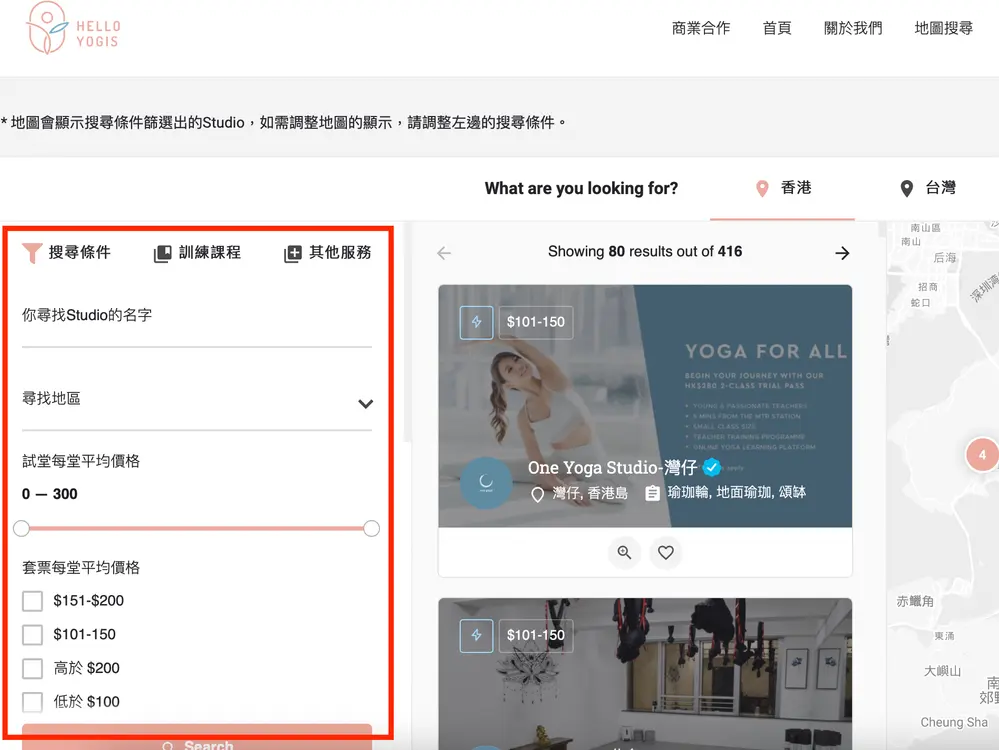The image size is (999, 750).
Task: Click the pink trial price slider track
Action: [x=196, y=528]
